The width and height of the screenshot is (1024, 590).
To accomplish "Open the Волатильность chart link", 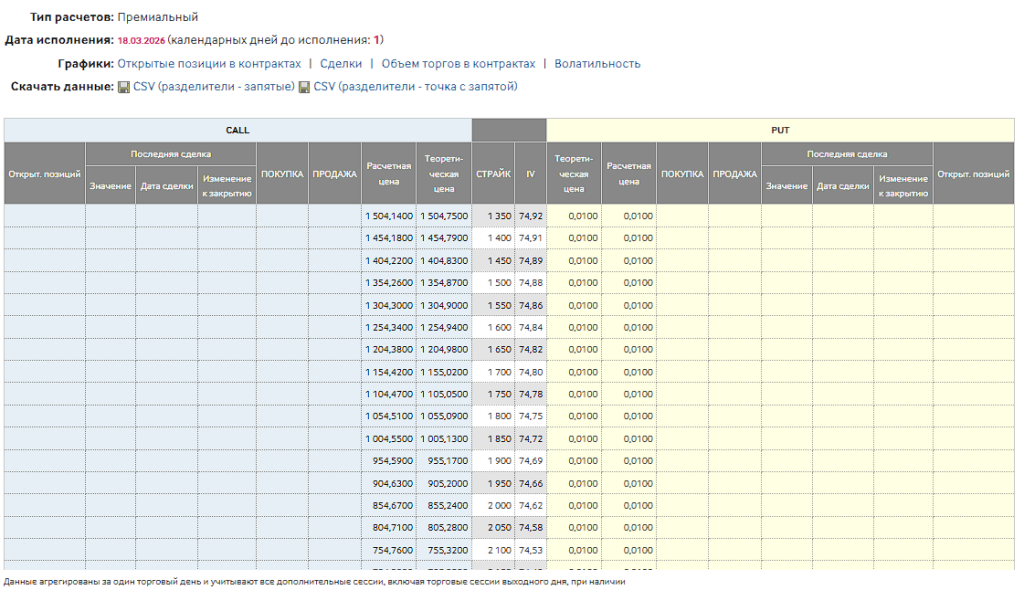I will (x=597, y=64).
